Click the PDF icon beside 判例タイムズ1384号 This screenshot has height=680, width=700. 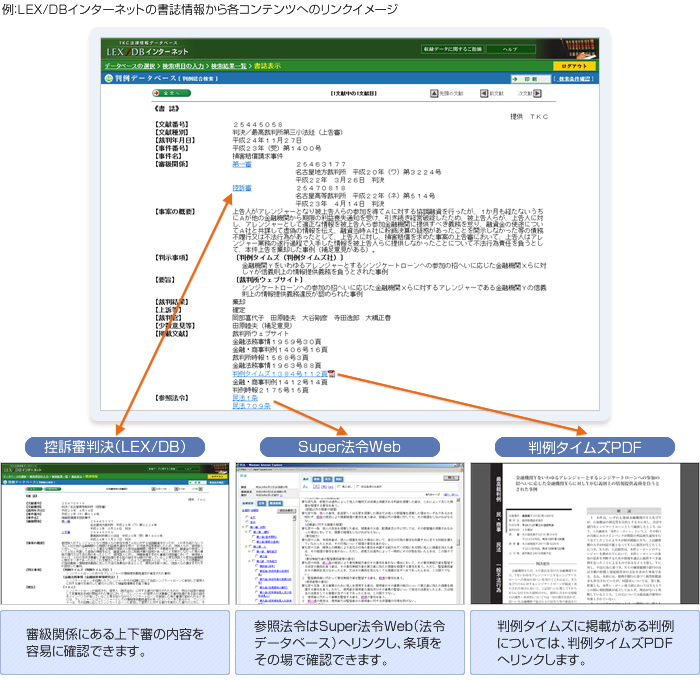pos(331,373)
